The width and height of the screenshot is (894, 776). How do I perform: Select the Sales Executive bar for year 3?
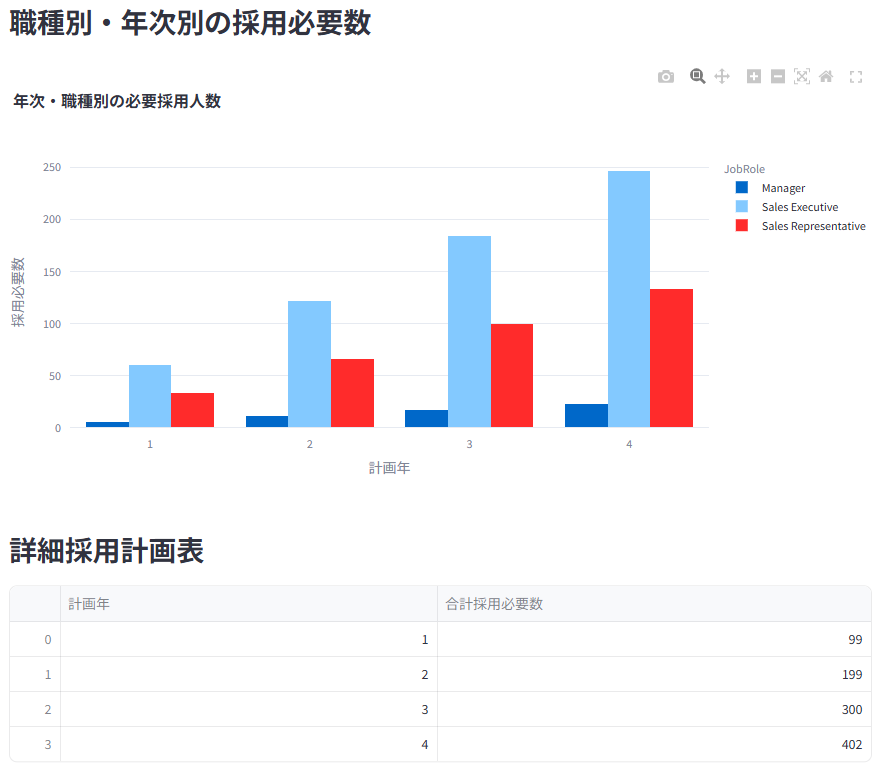pyautogui.click(x=469, y=331)
